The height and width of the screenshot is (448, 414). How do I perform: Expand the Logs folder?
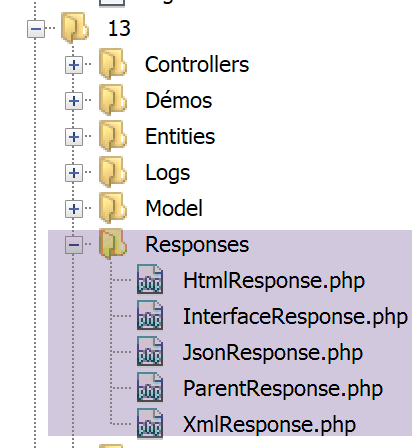click(74, 173)
